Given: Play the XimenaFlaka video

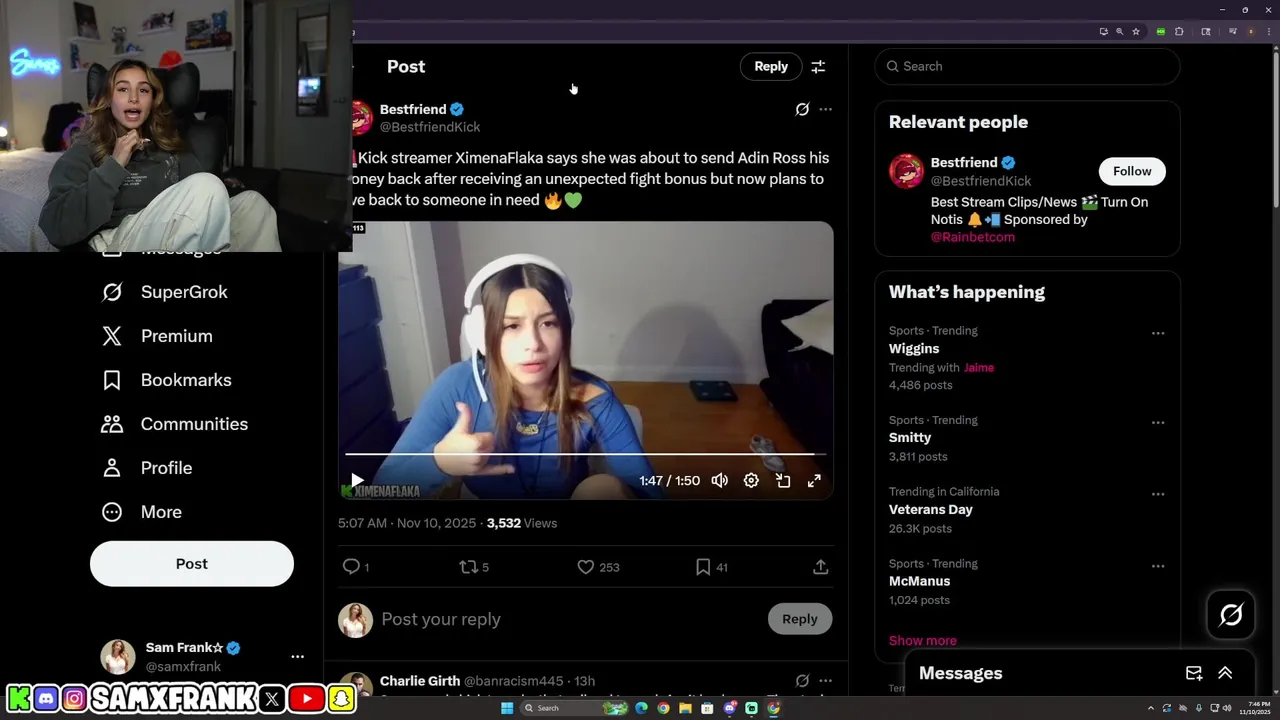Looking at the screenshot, I should pyautogui.click(x=357, y=481).
